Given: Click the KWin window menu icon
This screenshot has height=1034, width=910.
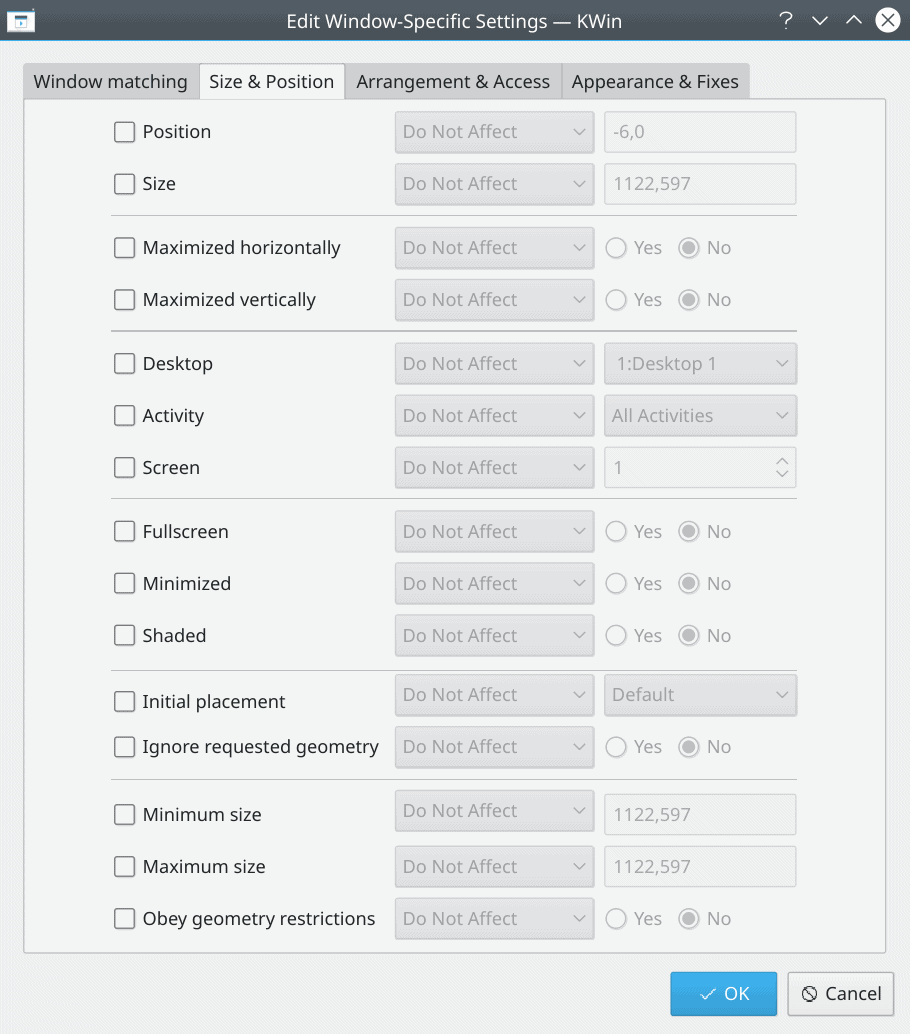Looking at the screenshot, I should 20,21.
